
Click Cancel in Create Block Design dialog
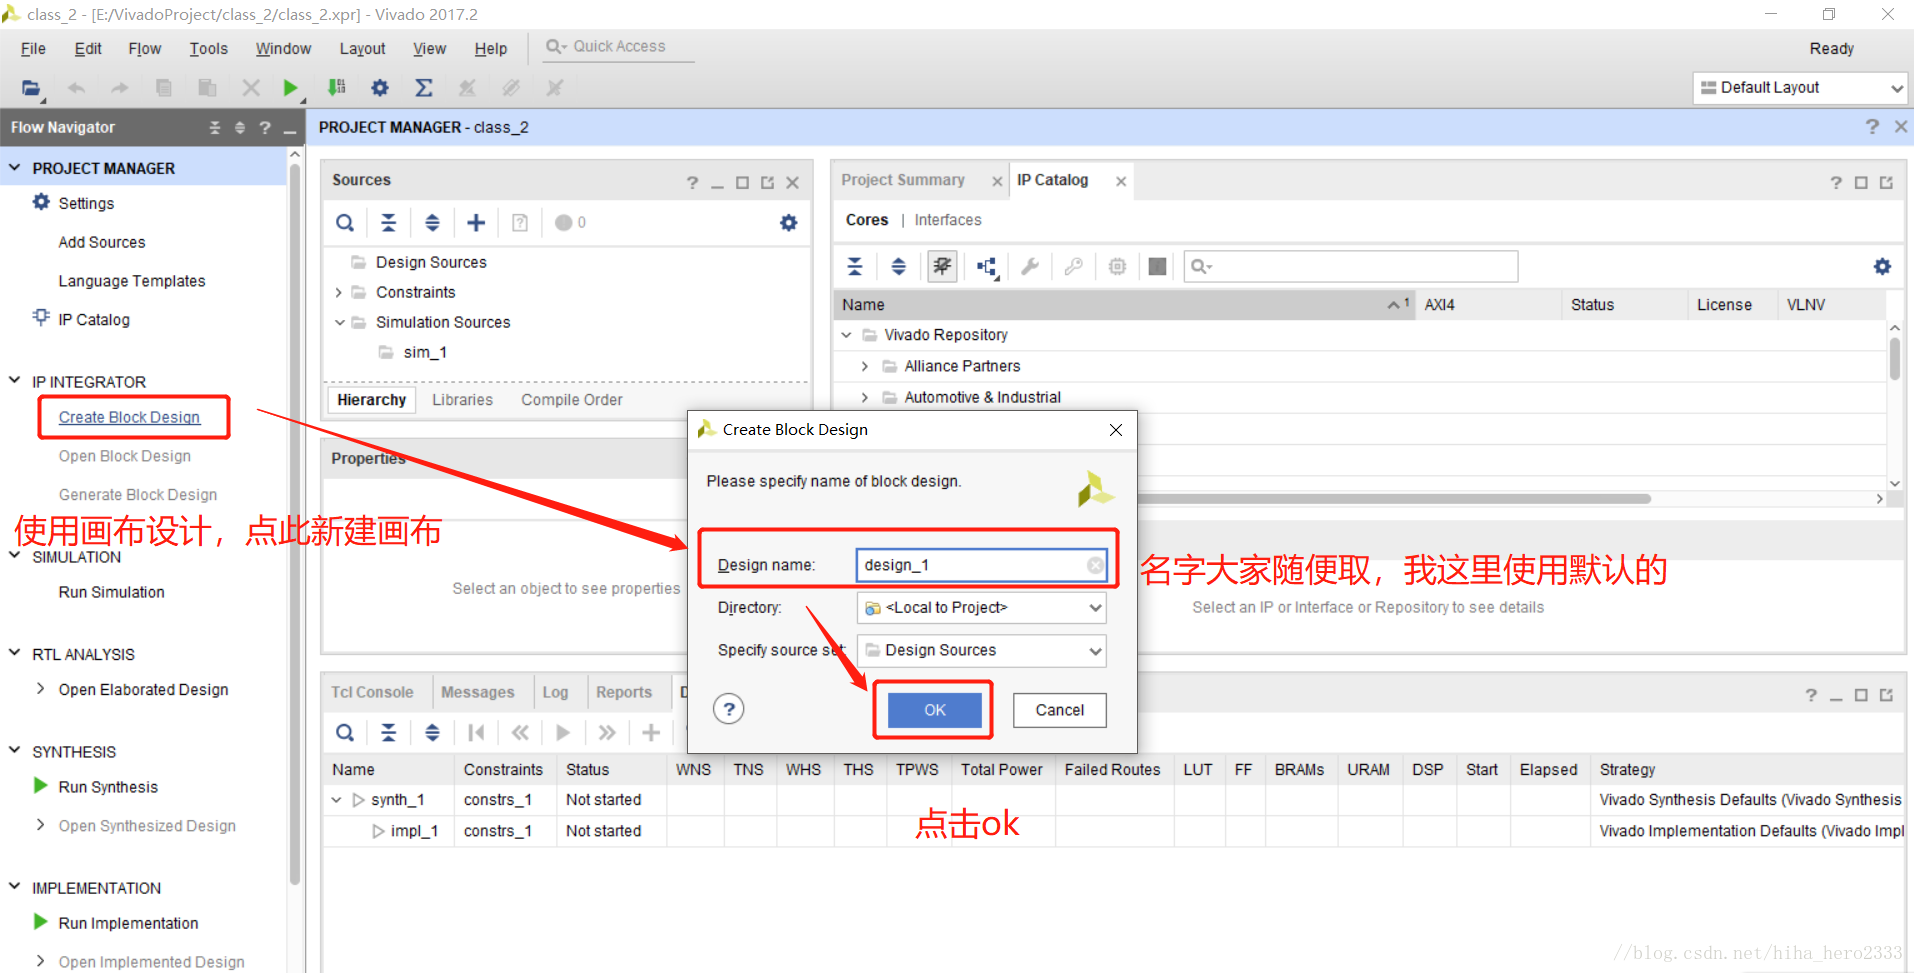(x=1059, y=710)
